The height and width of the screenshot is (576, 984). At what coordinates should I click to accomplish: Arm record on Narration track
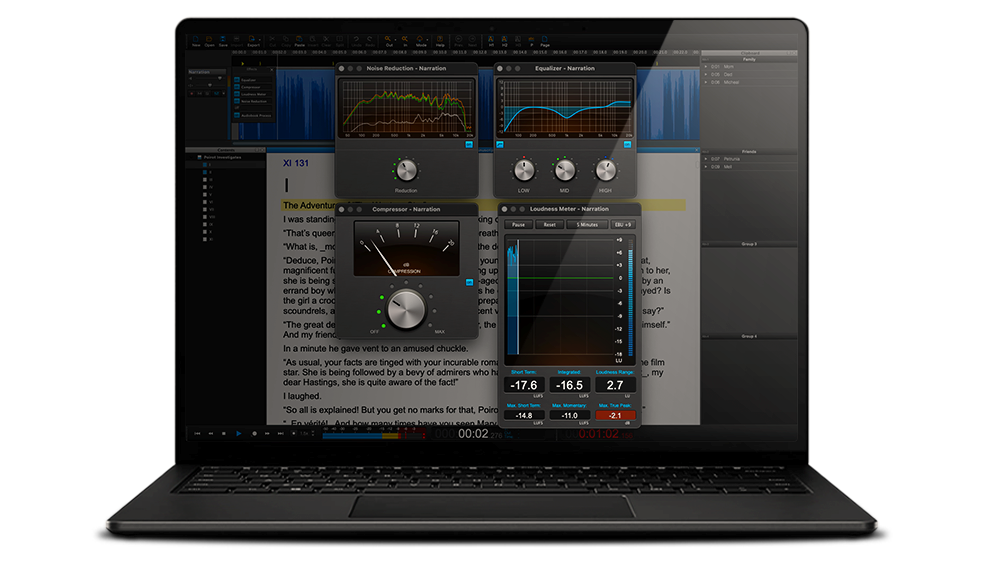pyautogui.click(x=191, y=93)
